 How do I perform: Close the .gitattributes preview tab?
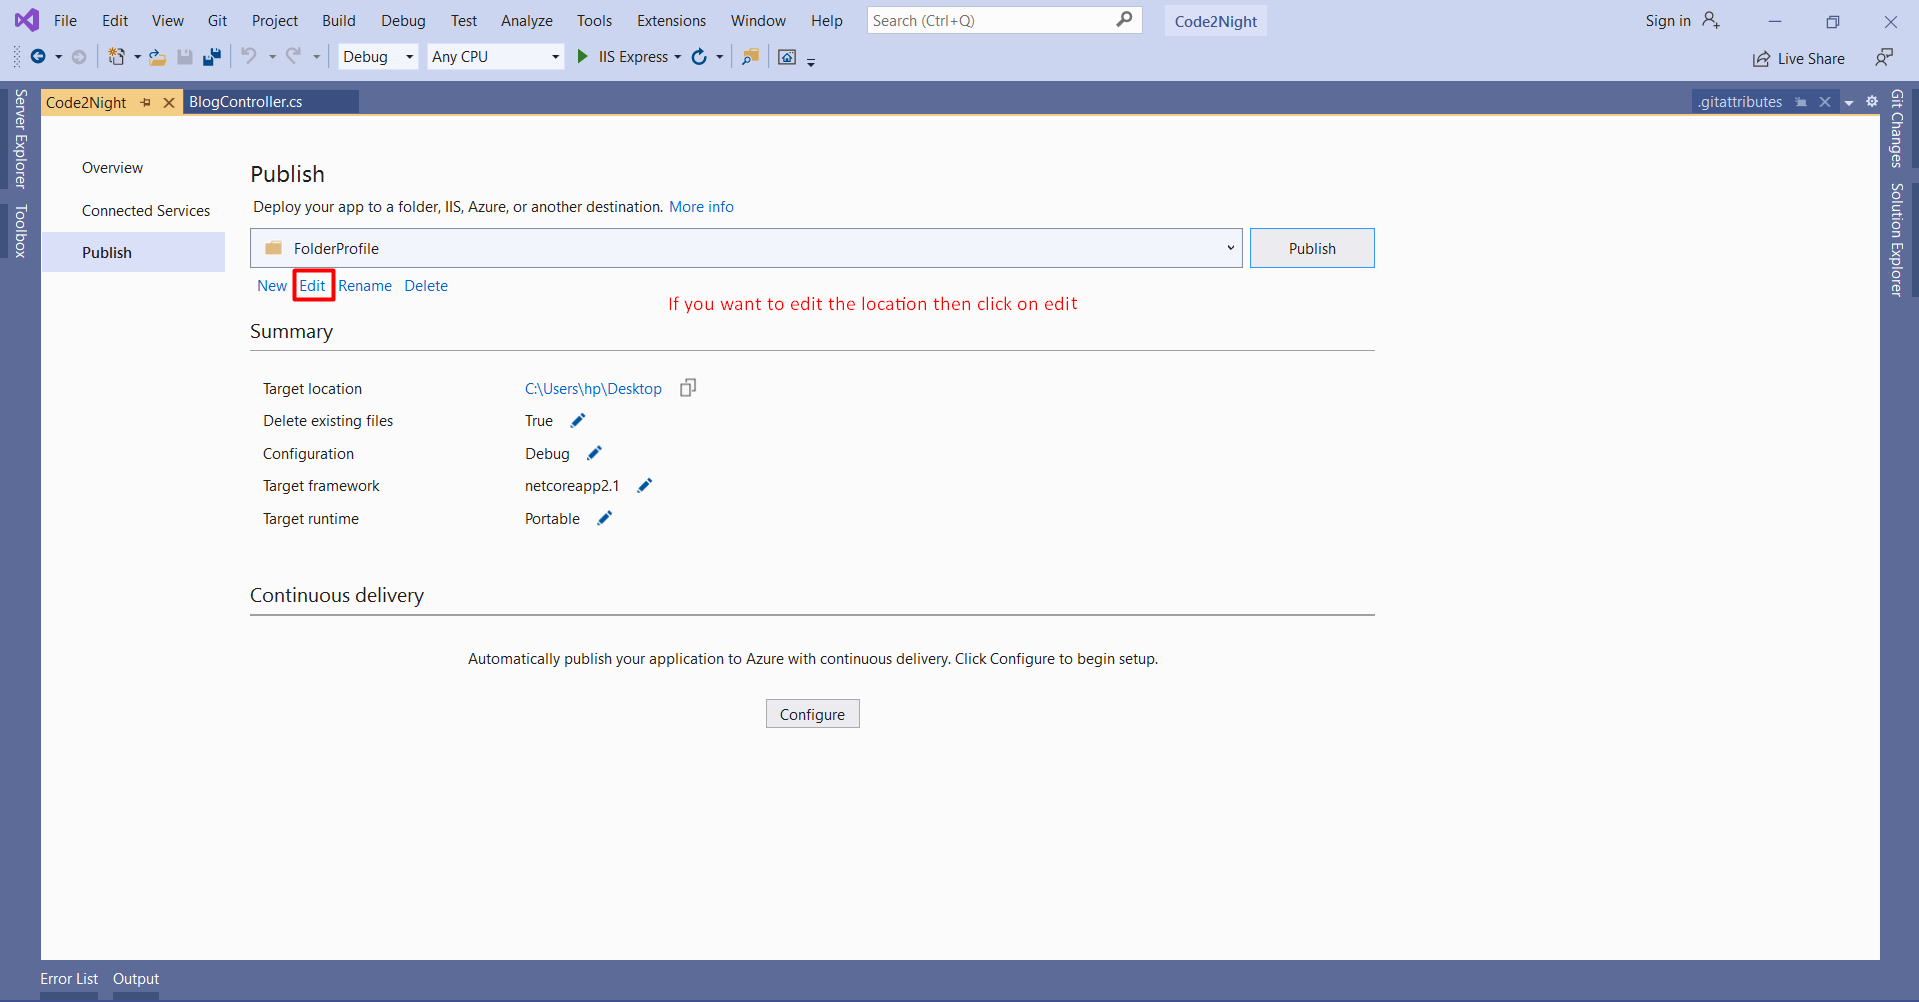(x=1825, y=102)
